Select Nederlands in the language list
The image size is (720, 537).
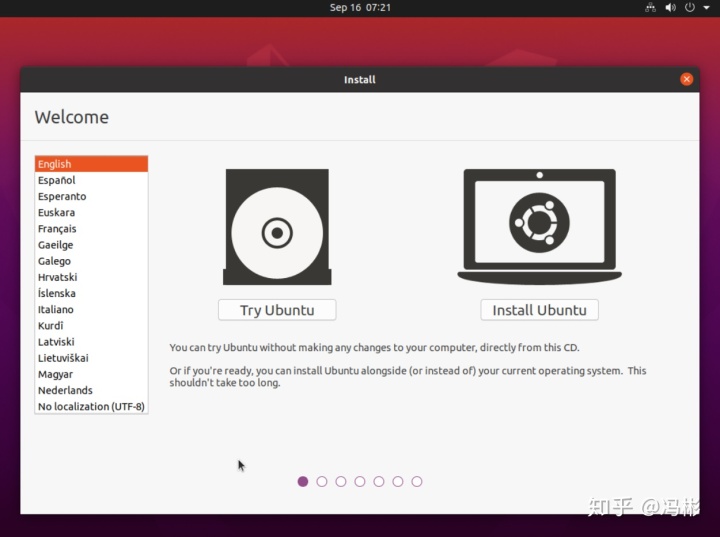click(91, 390)
